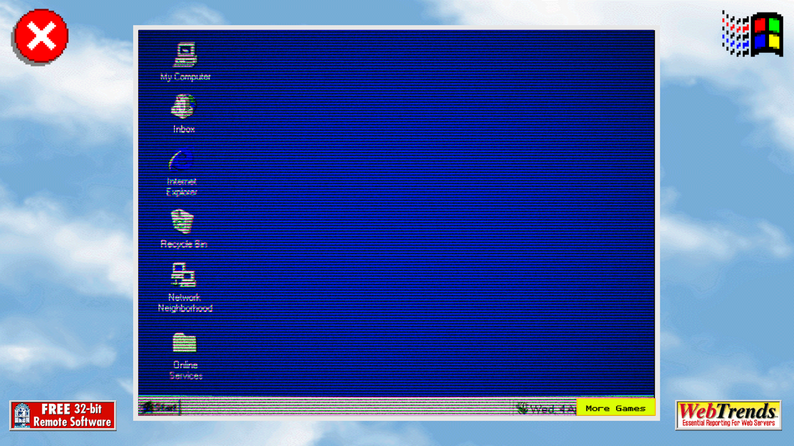Click the system tray icon beside the date
The width and height of the screenshot is (794, 446).
pyautogui.click(x=522, y=408)
